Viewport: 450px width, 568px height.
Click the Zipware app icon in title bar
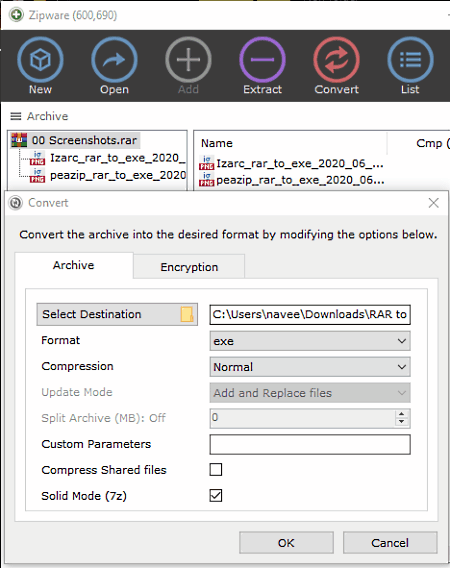(x=16, y=15)
